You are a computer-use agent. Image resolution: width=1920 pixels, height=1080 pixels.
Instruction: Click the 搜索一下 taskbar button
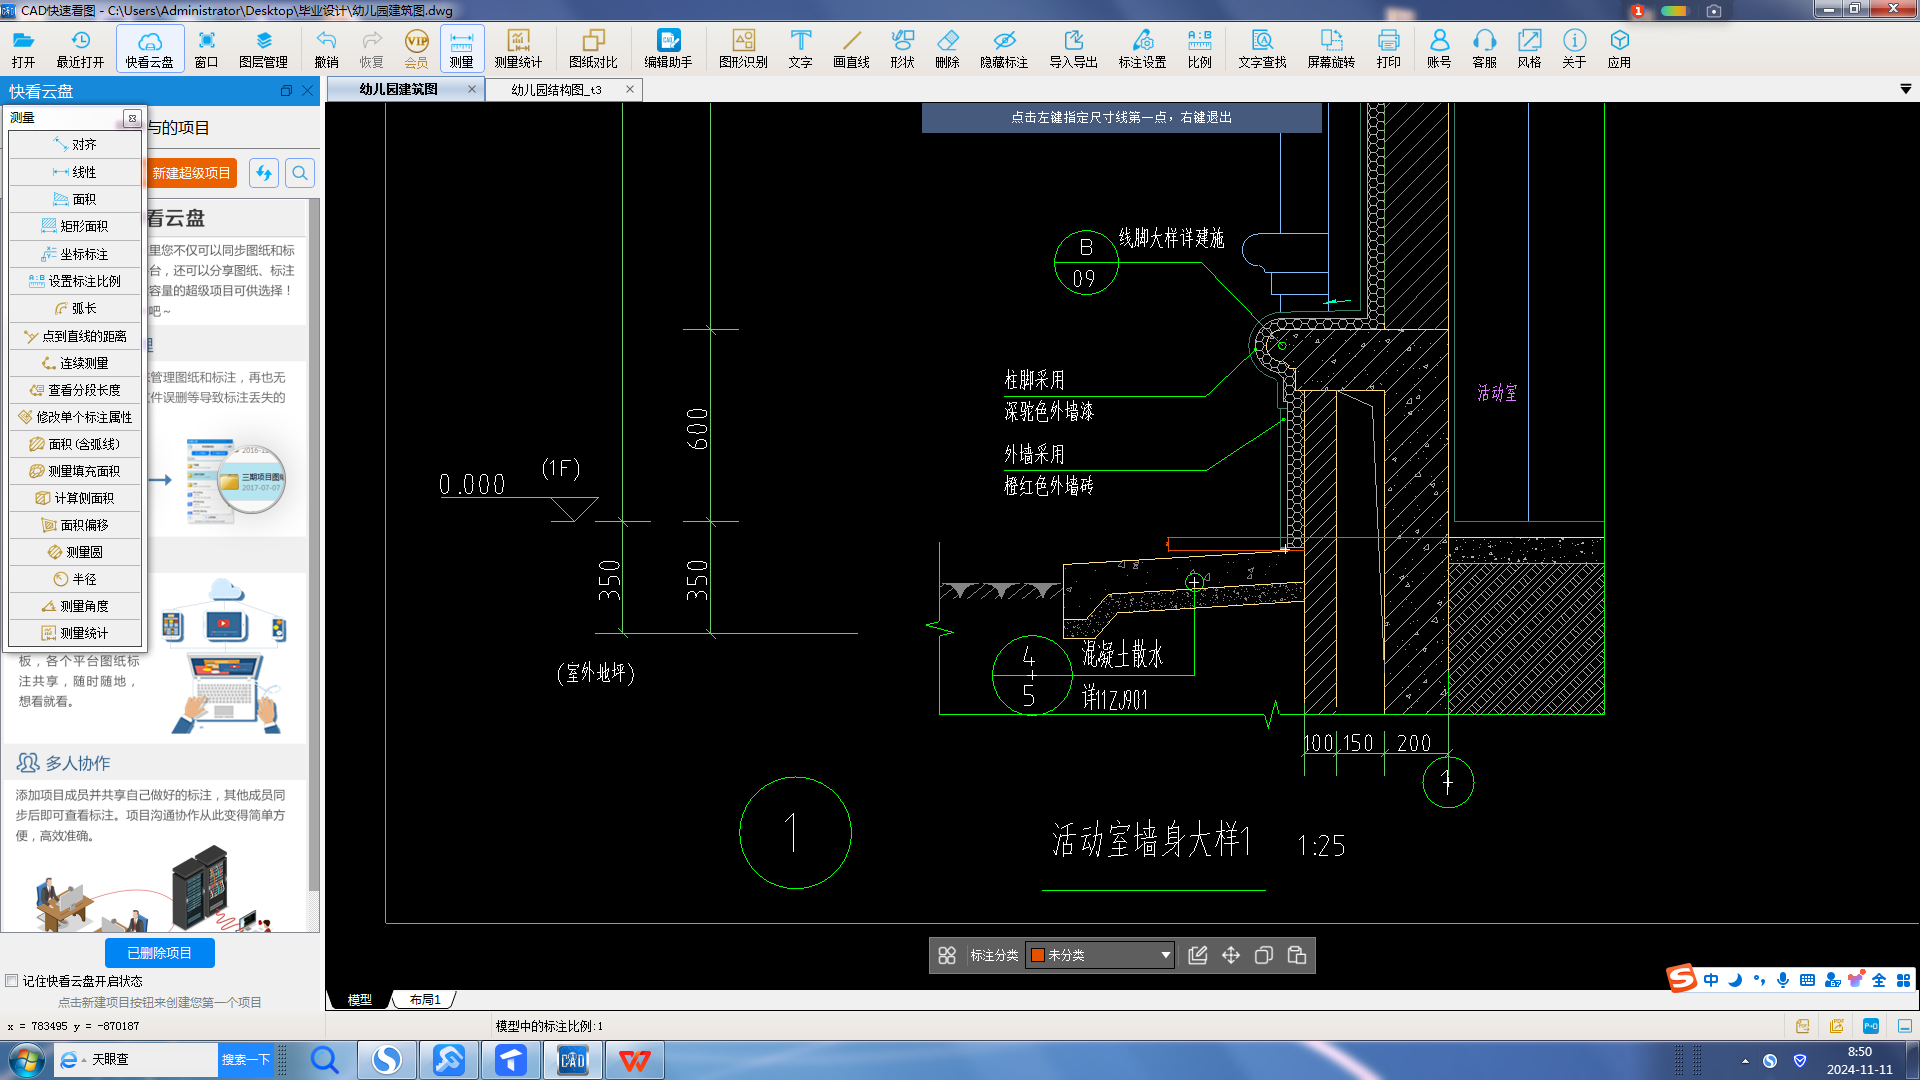click(246, 1060)
